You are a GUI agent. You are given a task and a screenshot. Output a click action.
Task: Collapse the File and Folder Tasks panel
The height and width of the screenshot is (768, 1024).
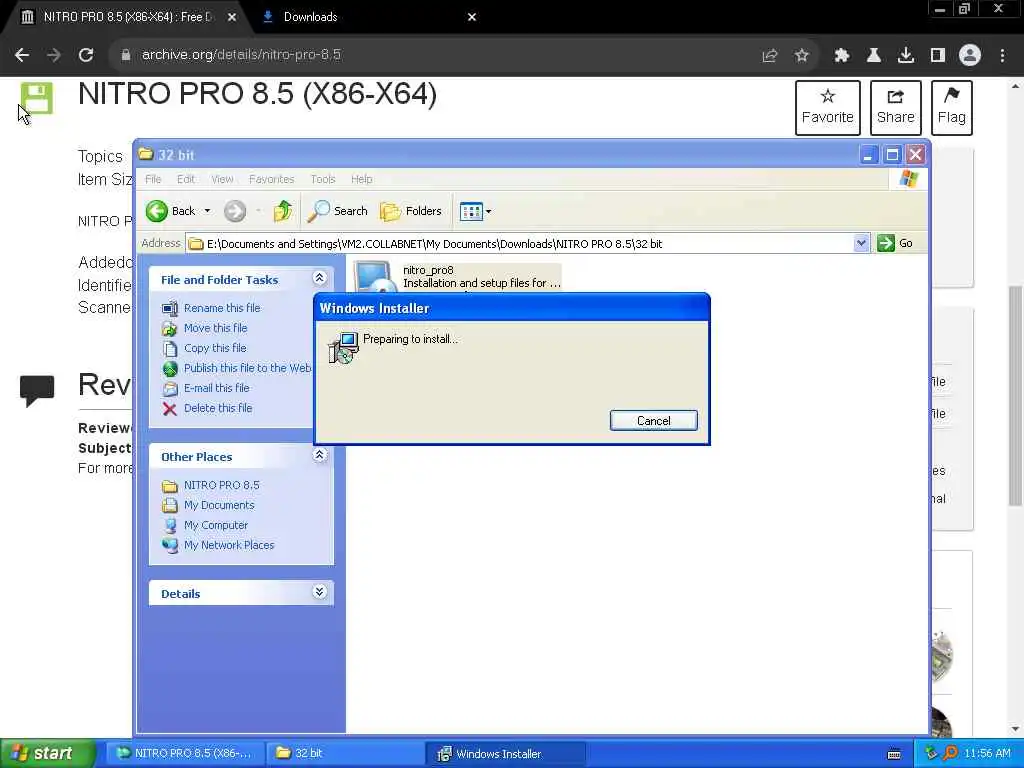pos(319,278)
